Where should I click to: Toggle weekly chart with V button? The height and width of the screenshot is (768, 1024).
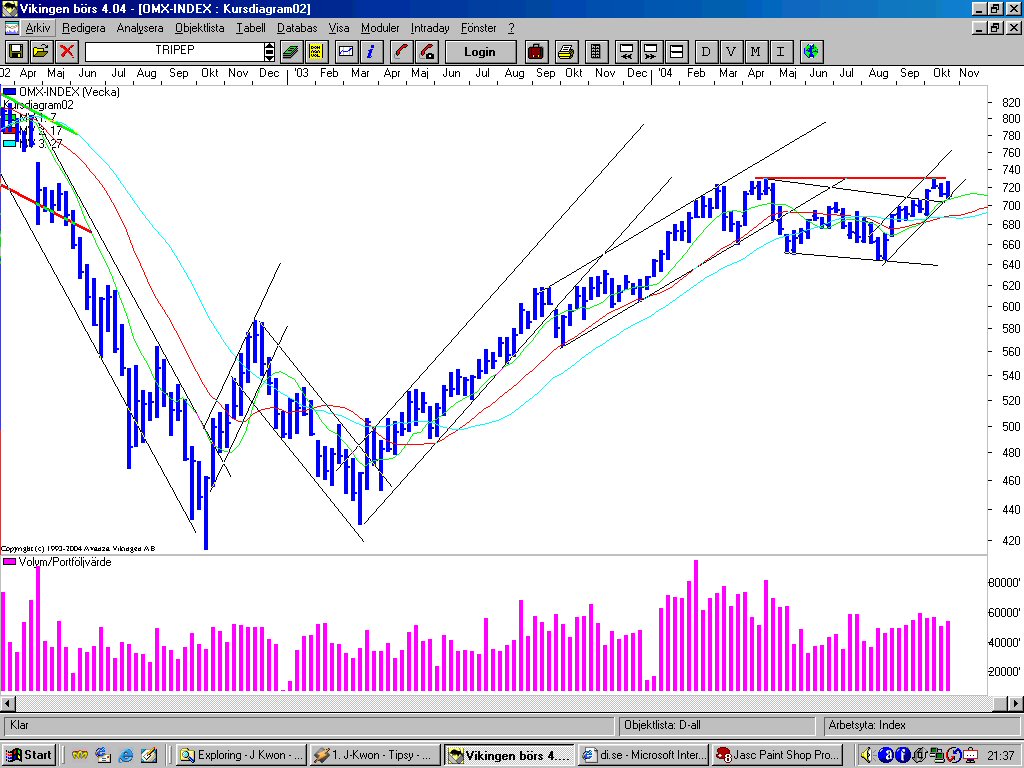[x=730, y=51]
